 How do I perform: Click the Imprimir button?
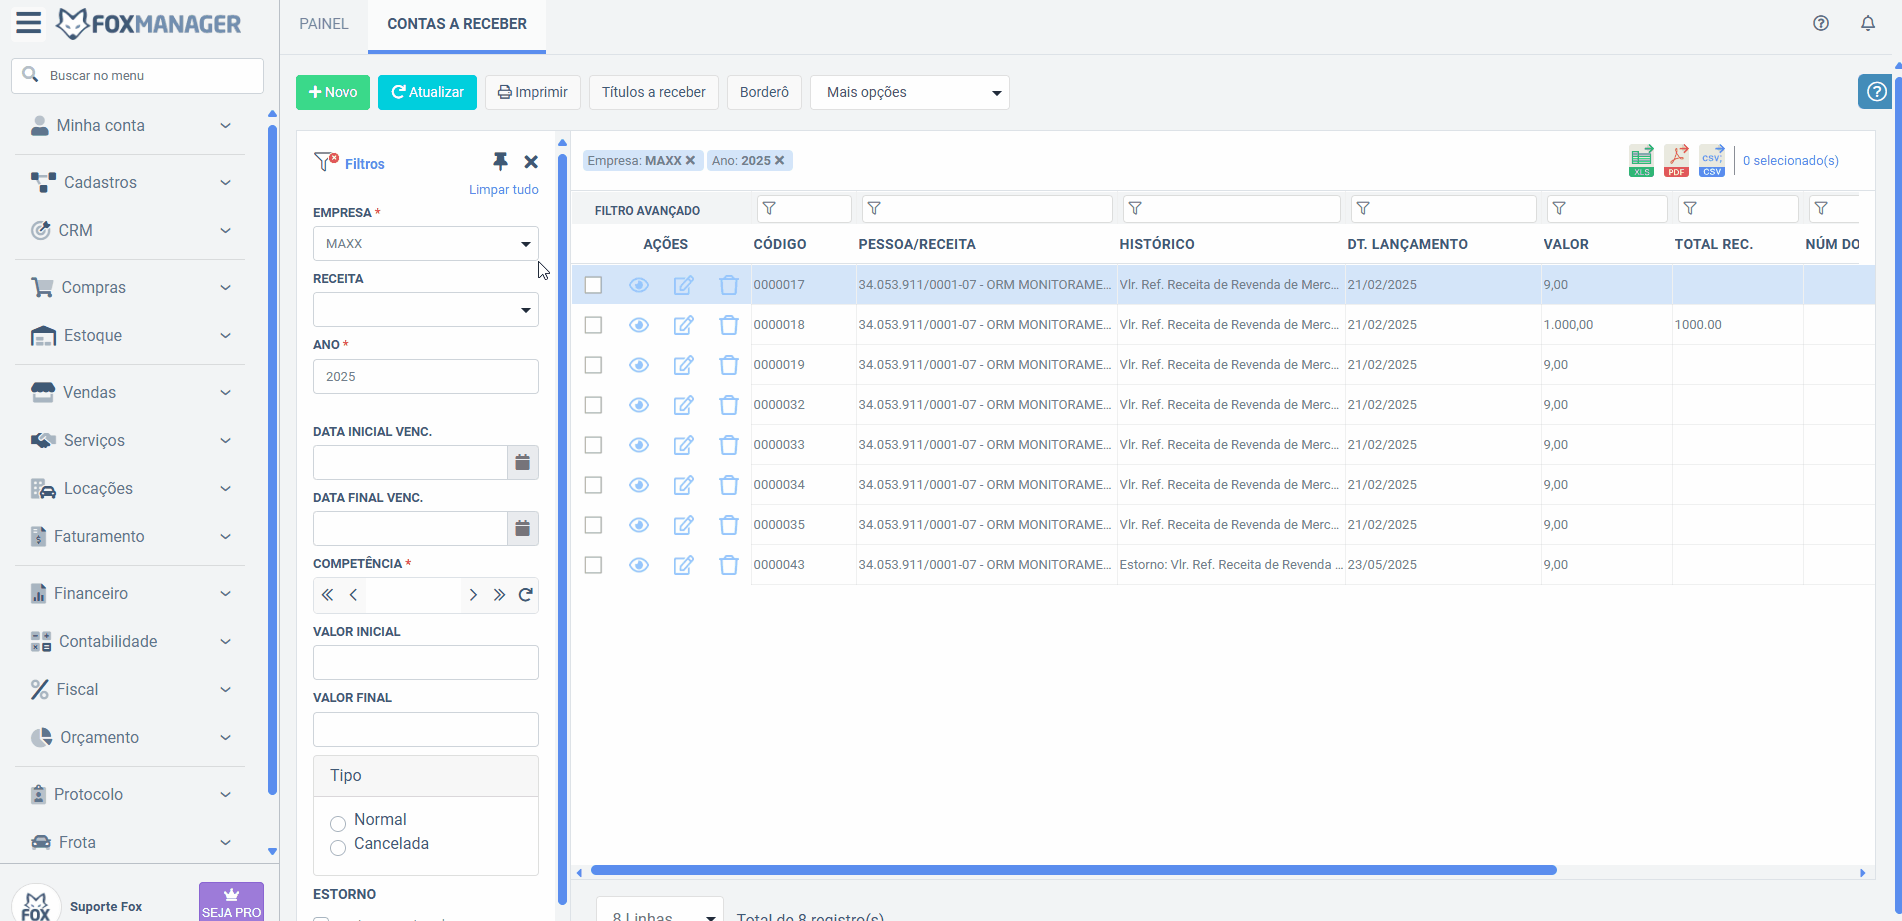(x=533, y=92)
